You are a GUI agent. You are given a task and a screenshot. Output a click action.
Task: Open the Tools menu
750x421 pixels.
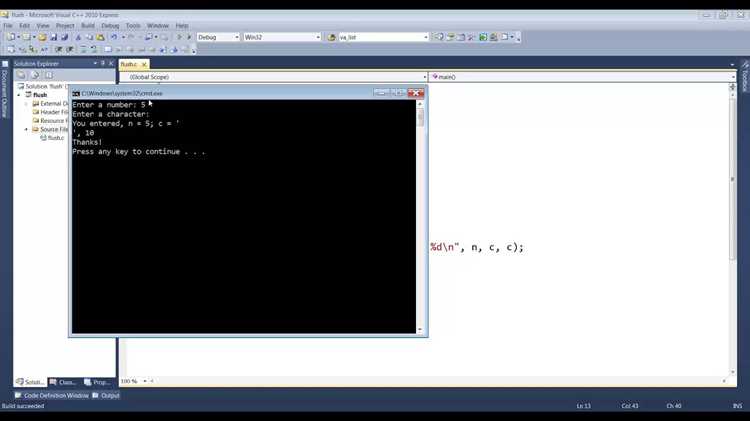coord(133,25)
